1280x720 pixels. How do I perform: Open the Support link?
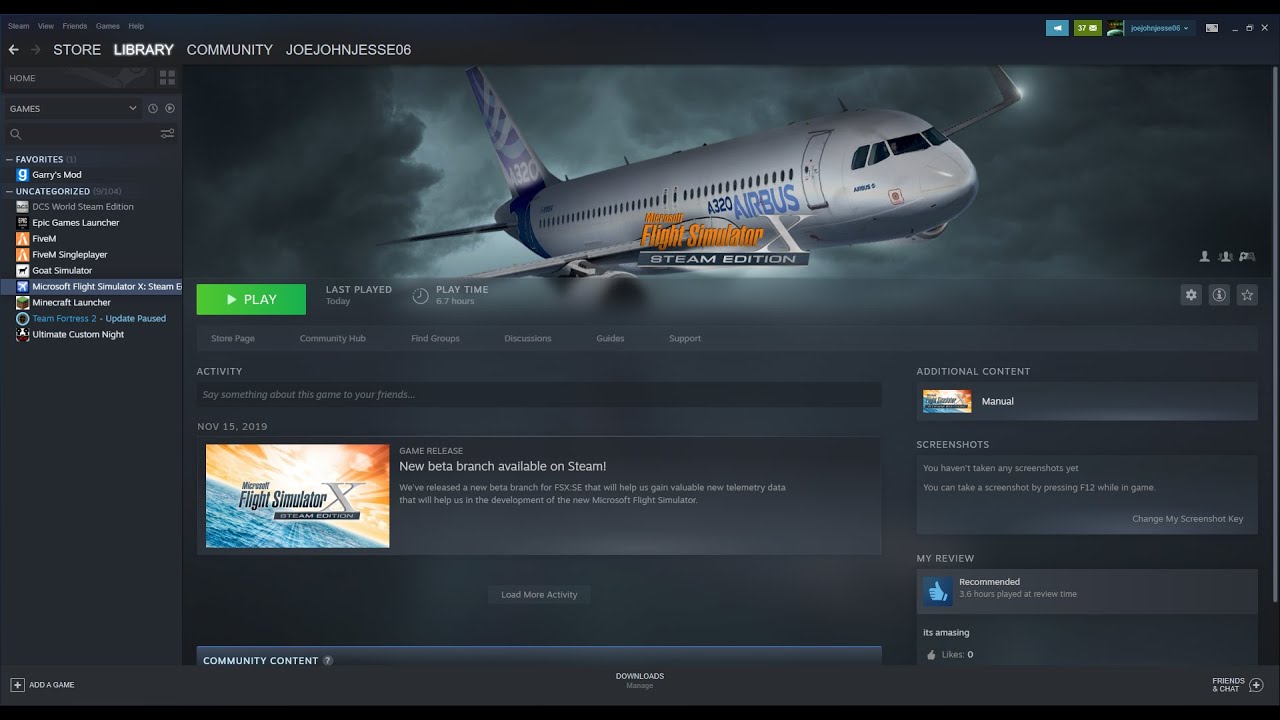pyautogui.click(x=685, y=338)
